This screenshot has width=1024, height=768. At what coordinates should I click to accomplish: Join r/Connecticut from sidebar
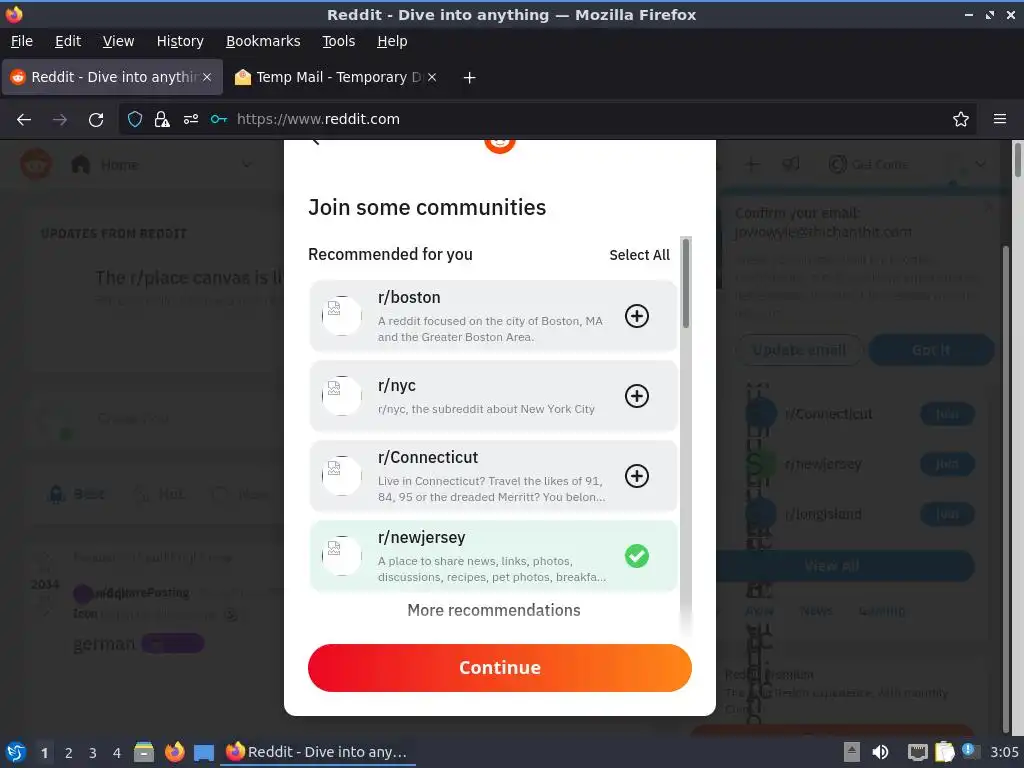(947, 414)
